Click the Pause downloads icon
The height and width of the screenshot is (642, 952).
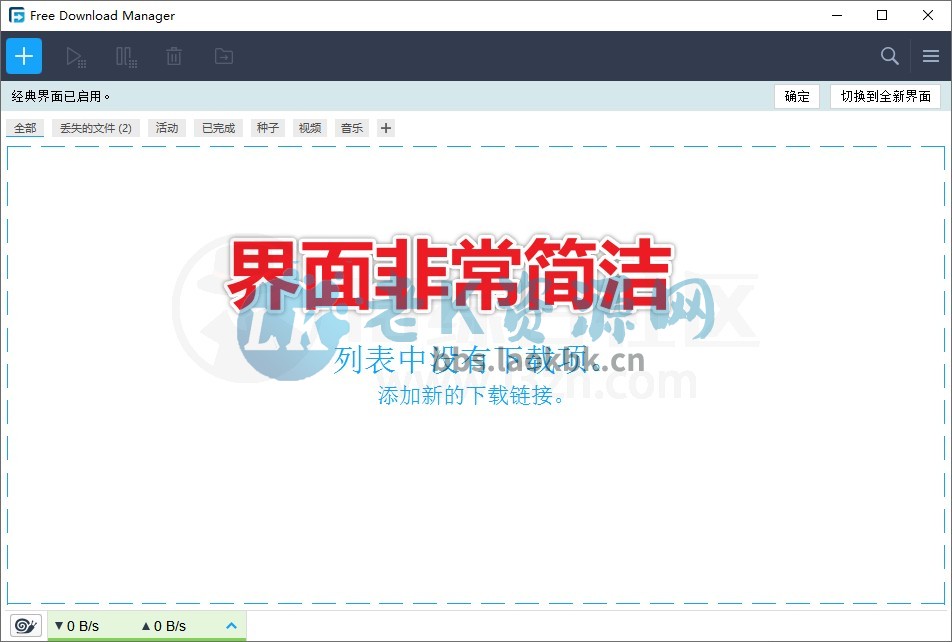pyautogui.click(x=126, y=56)
